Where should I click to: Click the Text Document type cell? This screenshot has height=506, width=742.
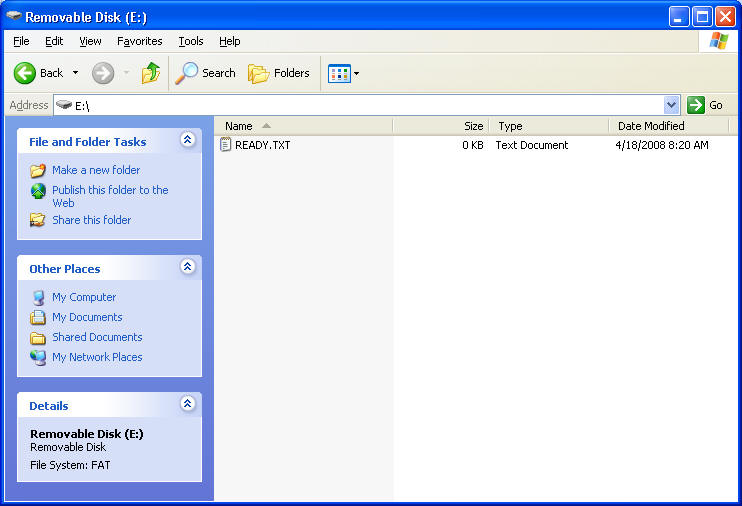point(531,145)
